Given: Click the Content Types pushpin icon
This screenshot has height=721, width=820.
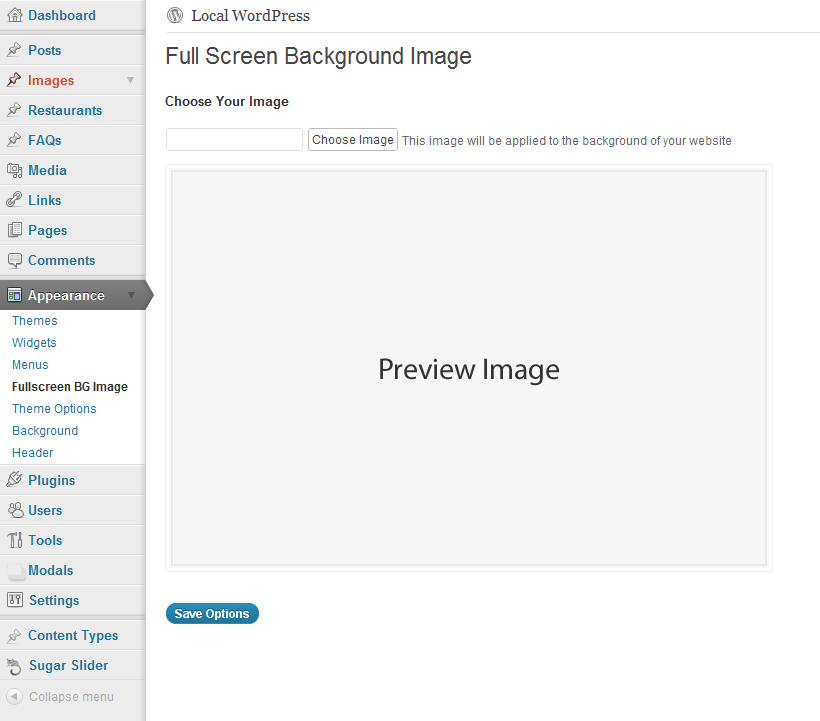Looking at the screenshot, I should (15, 635).
